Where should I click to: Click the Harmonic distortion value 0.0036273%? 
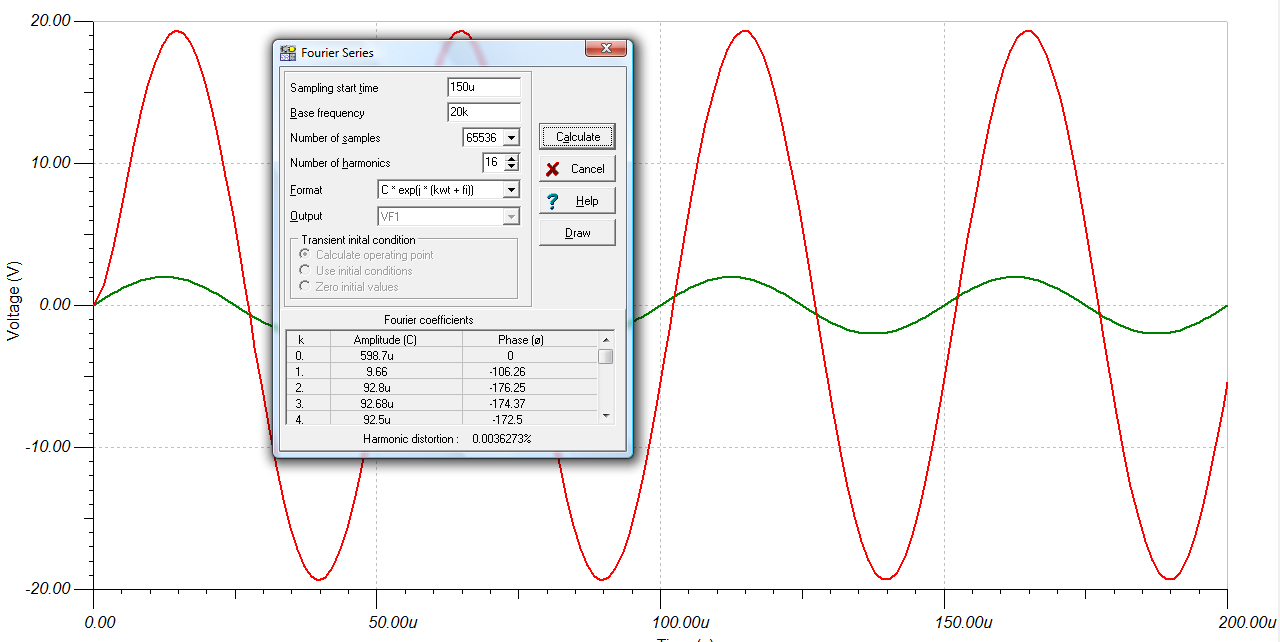pos(501,439)
